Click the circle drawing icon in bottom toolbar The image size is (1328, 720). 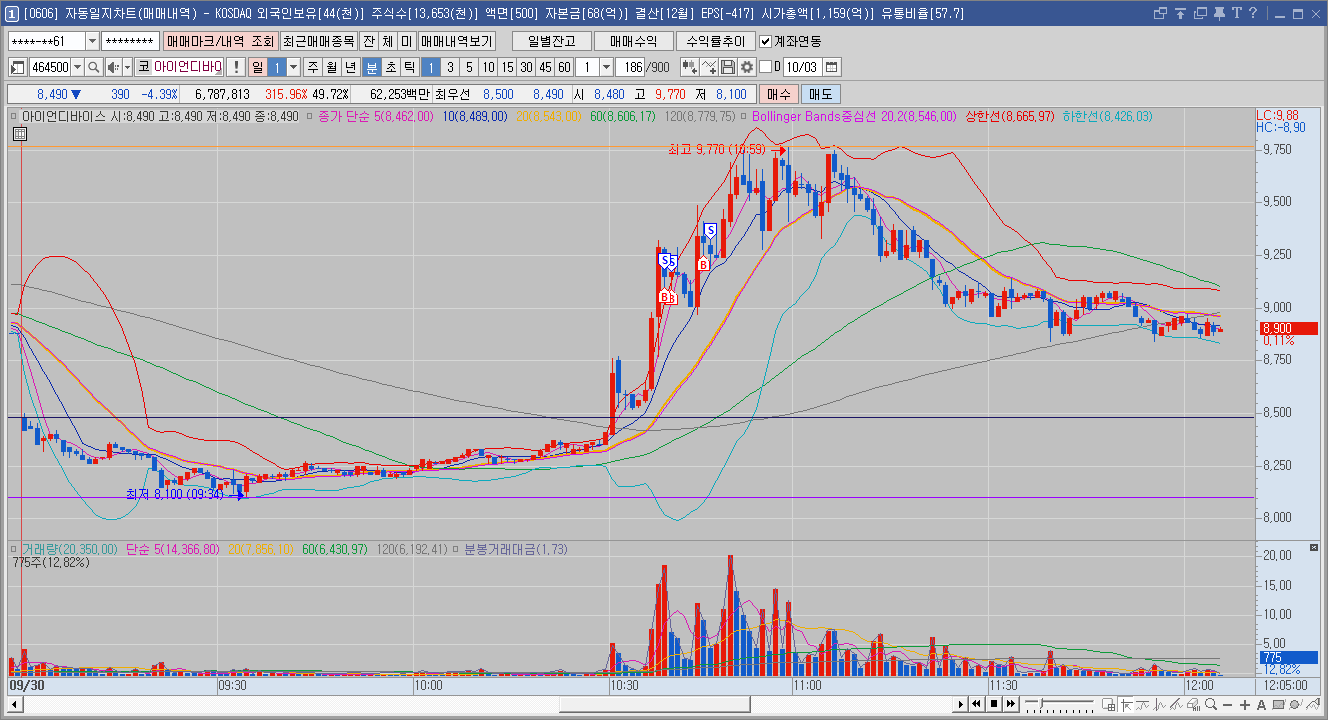click(1296, 704)
